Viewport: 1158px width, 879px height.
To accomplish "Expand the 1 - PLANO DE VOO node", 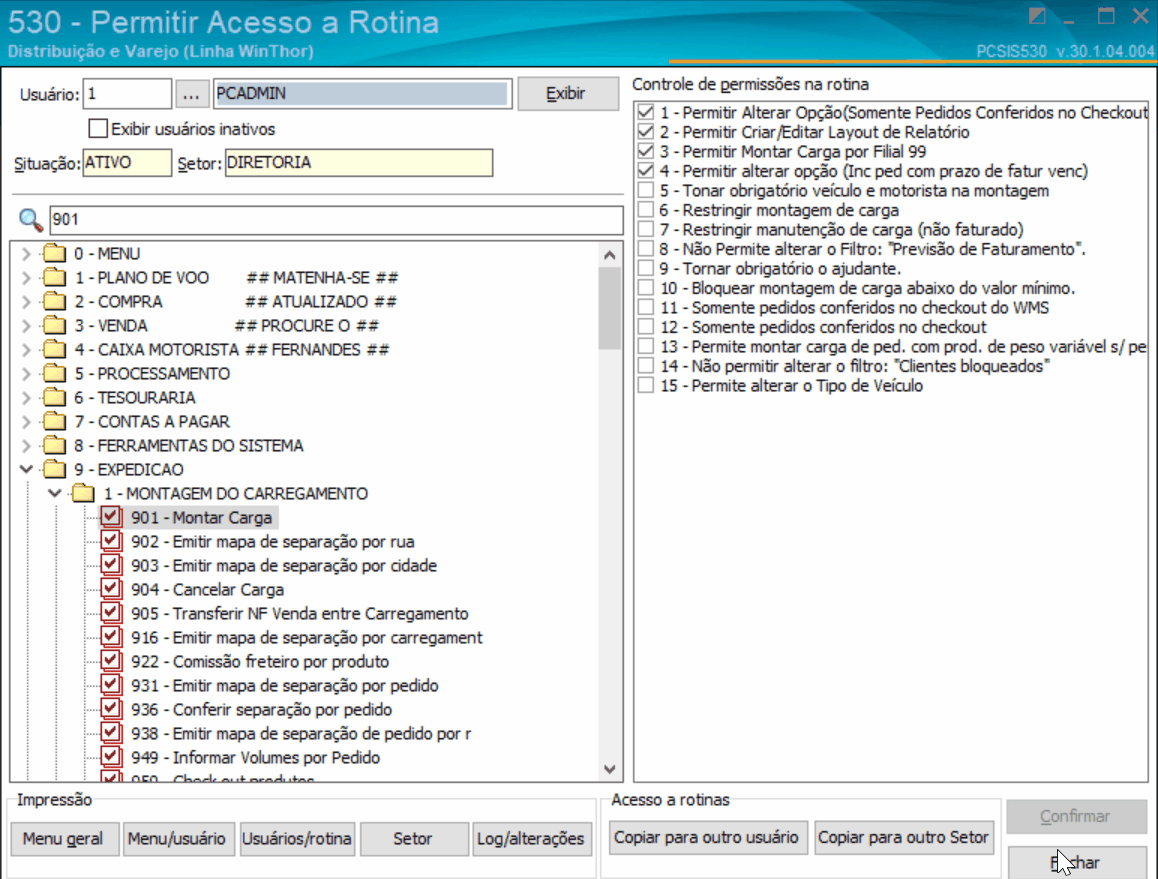I will pos(26,278).
